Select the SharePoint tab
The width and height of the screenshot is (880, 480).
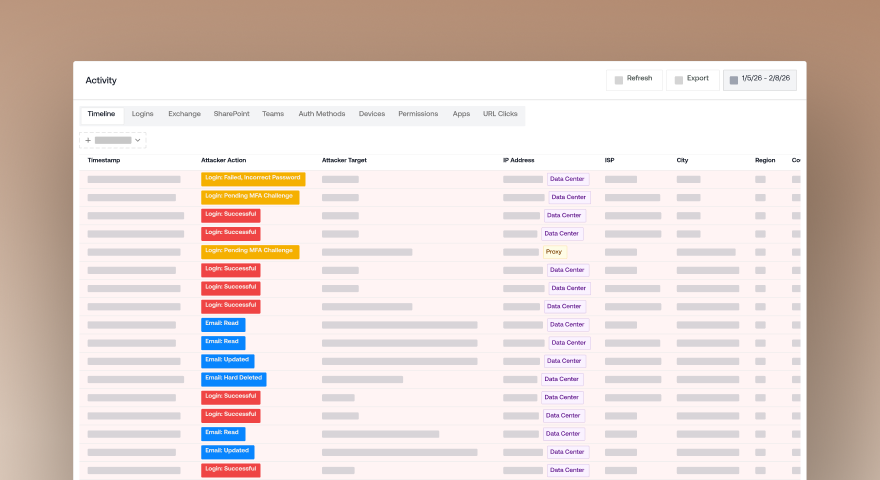pos(231,114)
